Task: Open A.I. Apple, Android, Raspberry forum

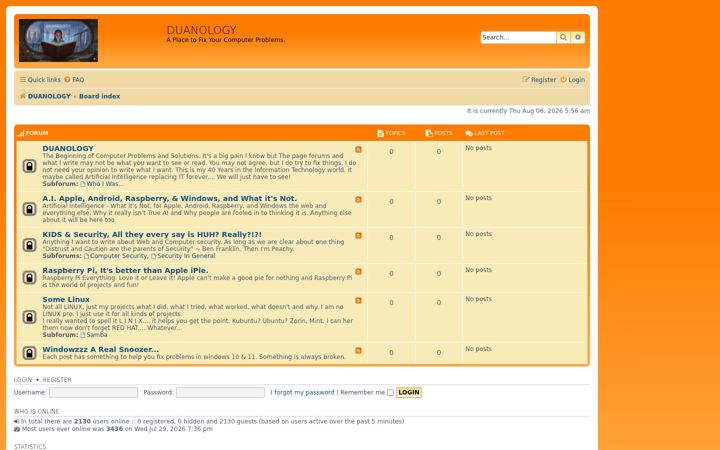Action: pyautogui.click(x=169, y=198)
